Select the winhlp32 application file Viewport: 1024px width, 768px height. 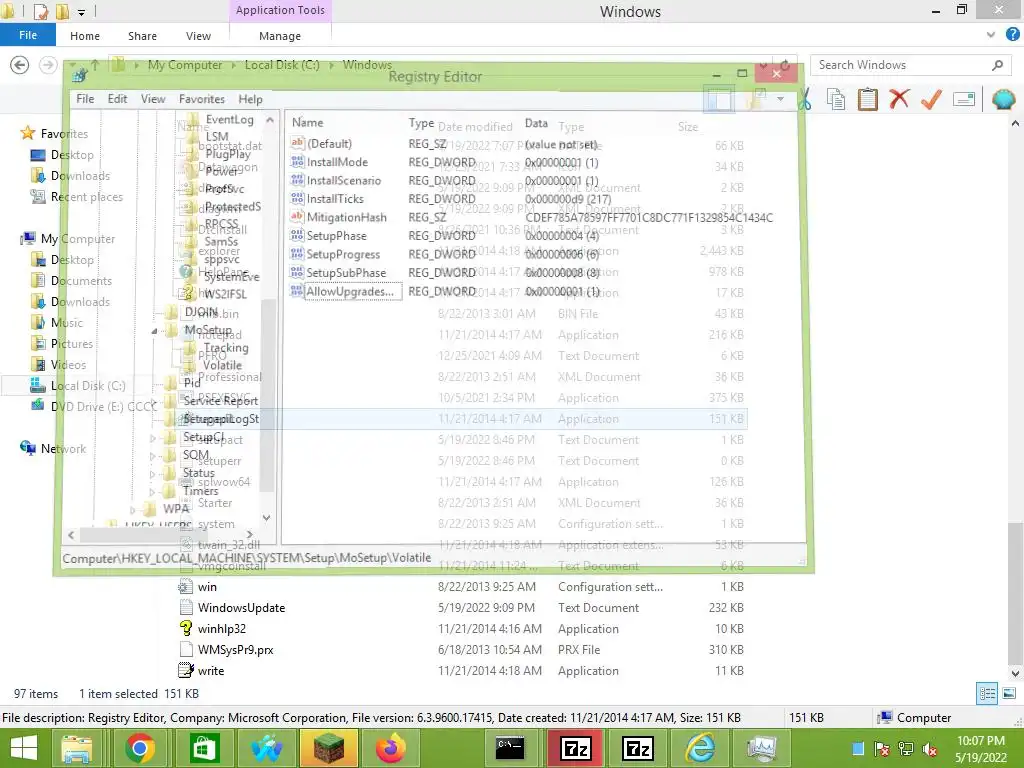point(221,629)
